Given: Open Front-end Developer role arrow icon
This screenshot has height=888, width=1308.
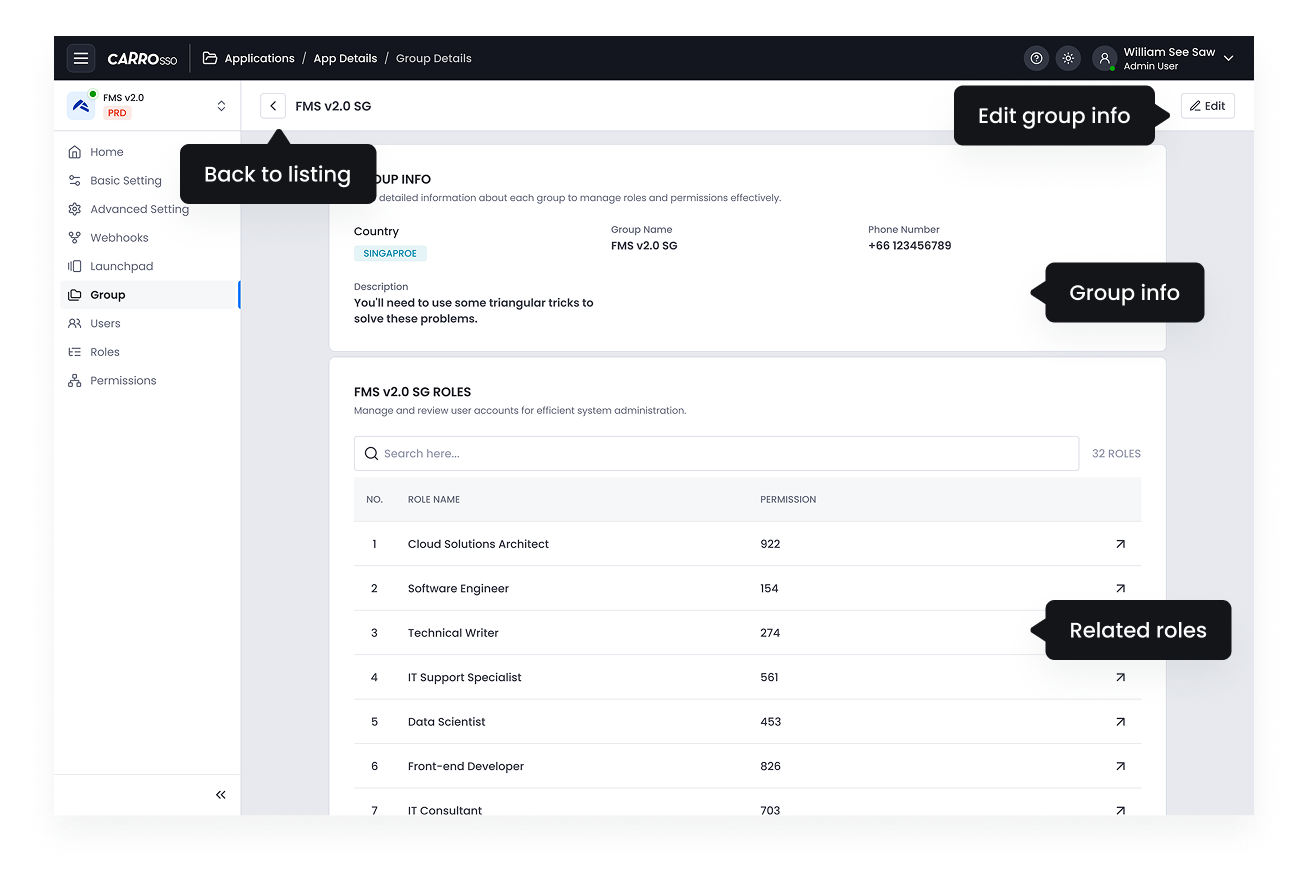Looking at the screenshot, I should click(x=1120, y=766).
